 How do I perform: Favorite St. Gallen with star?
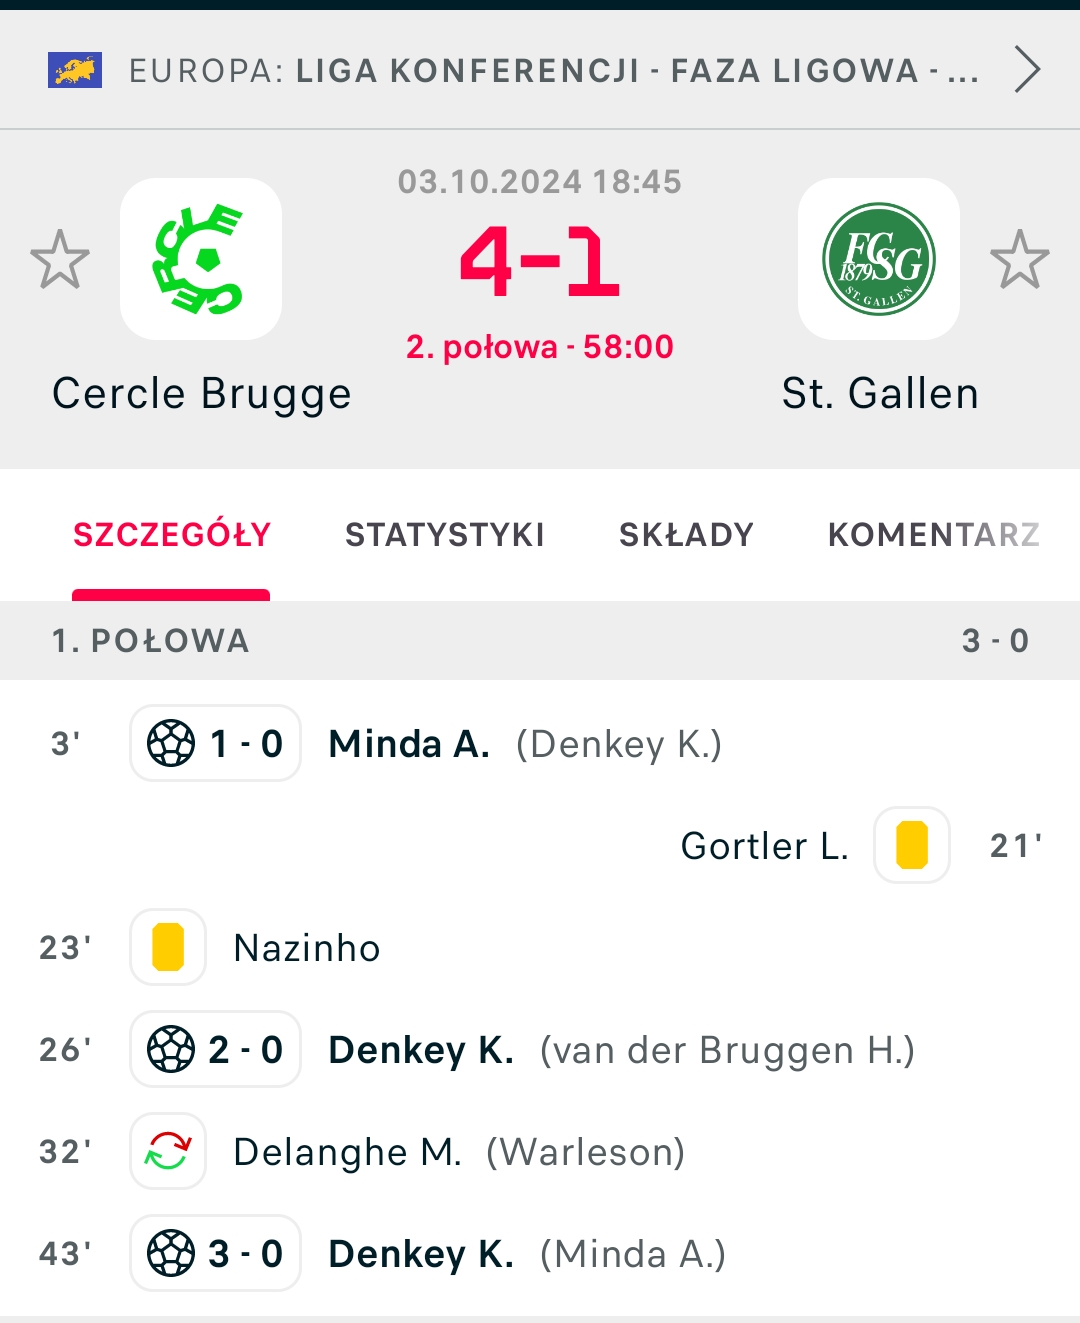click(1019, 260)
